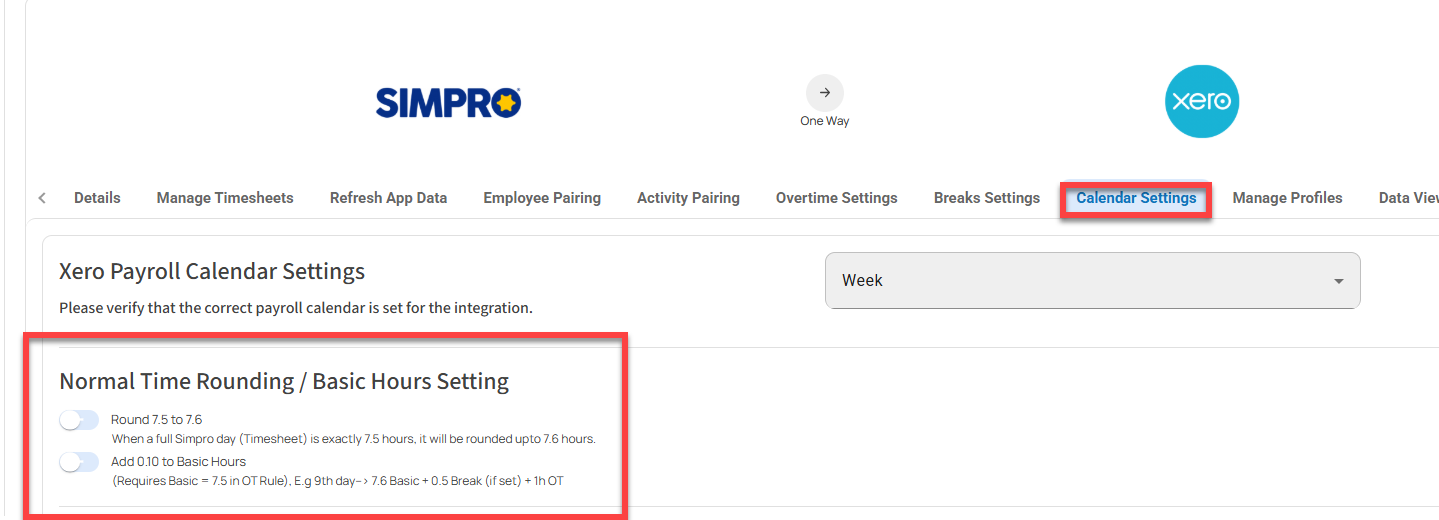Image resolution: width=1439 pixels, height=520 pixels.
Task: Click the Simpro logo
Action: click(x=449, y=102)
